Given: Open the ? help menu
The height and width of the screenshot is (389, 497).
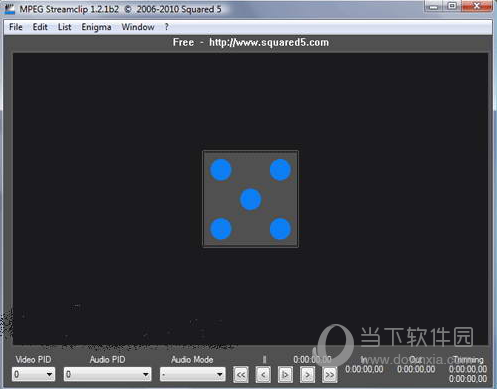Looking at the screenshot, I should point(166,27).
